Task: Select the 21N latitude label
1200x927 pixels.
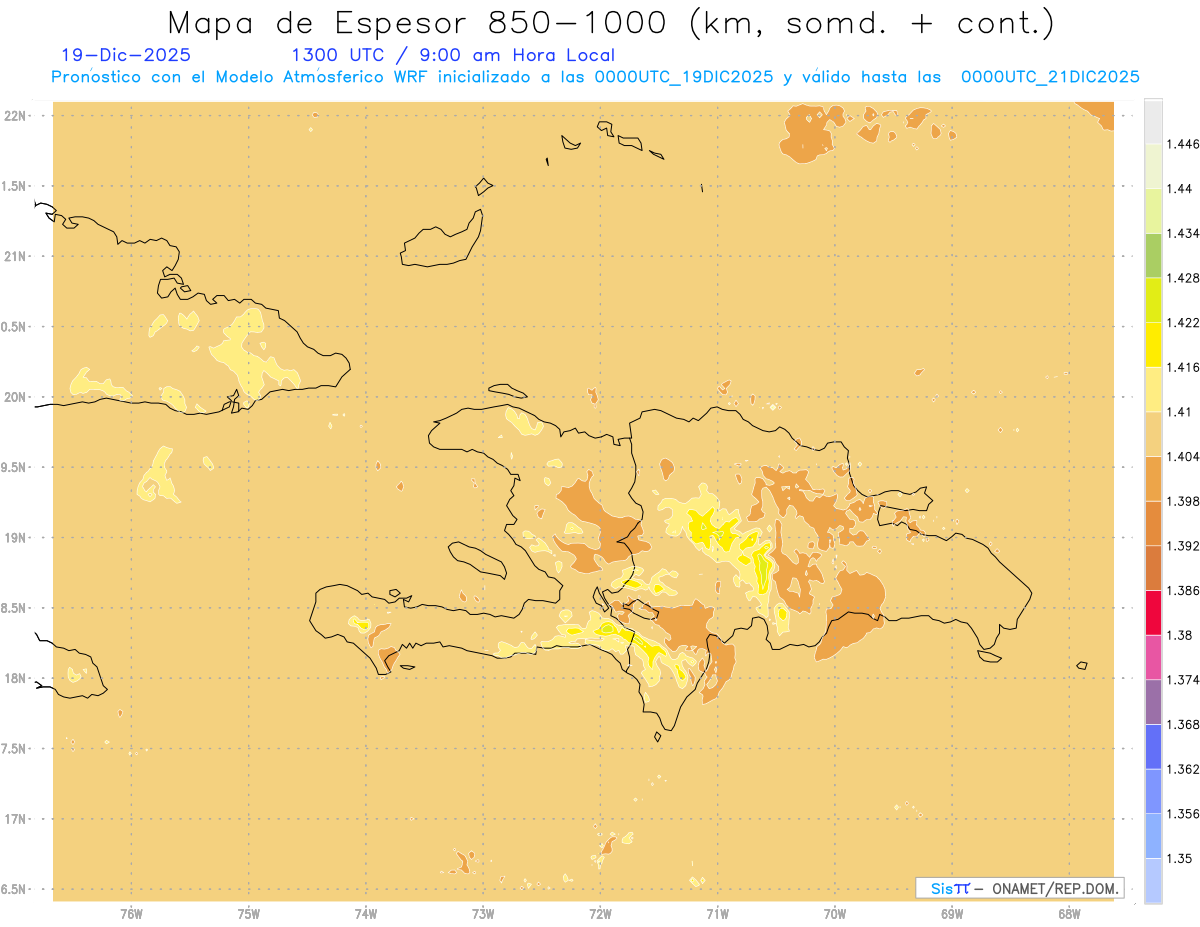Action: click(x=16, y=256)
